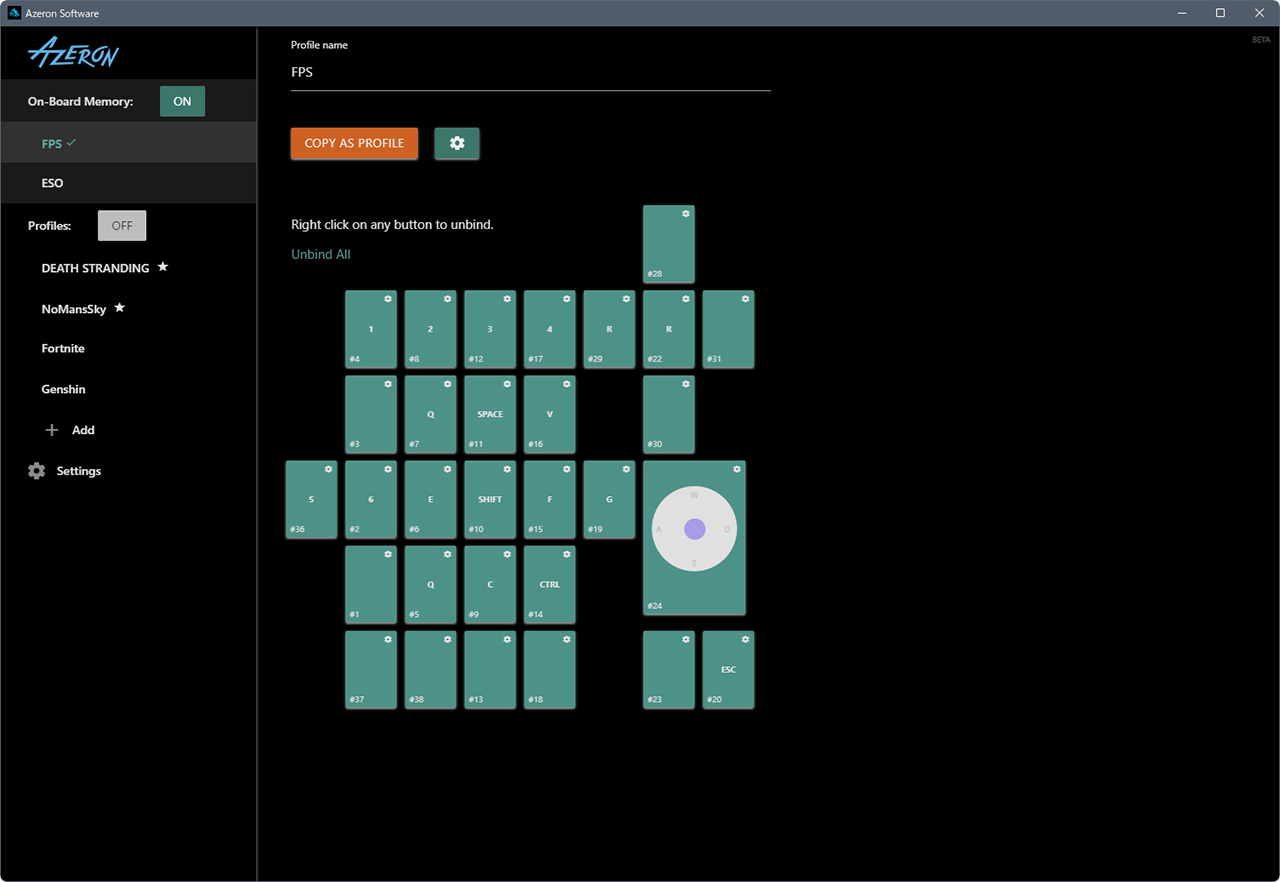Screen dimensions: 1280x882
Task: Open gear settings on the ESC button #20
Action: [746, 639]
